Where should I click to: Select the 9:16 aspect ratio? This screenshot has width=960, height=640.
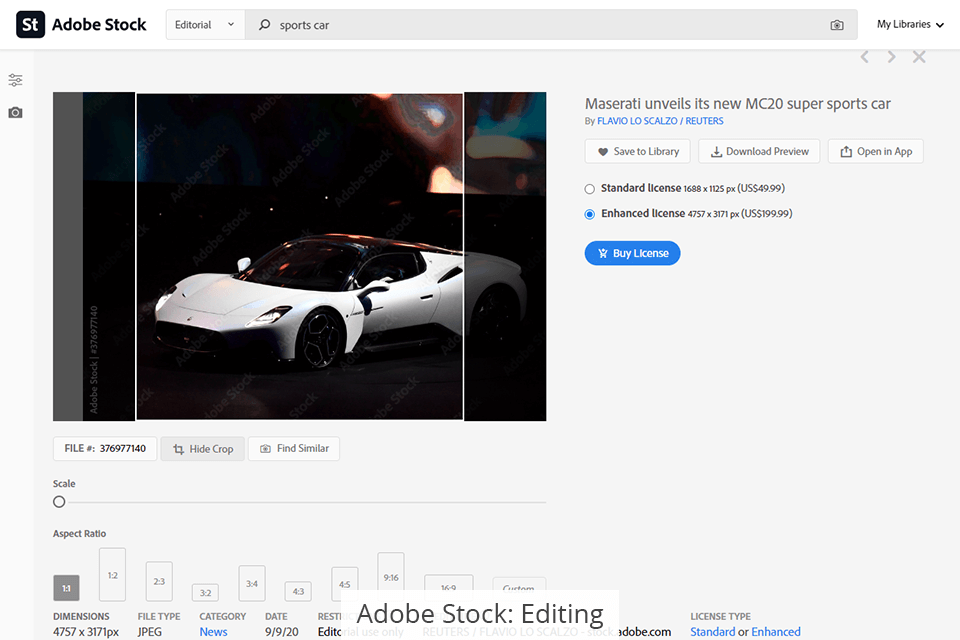pyautogui.click(x=391, y=576)
